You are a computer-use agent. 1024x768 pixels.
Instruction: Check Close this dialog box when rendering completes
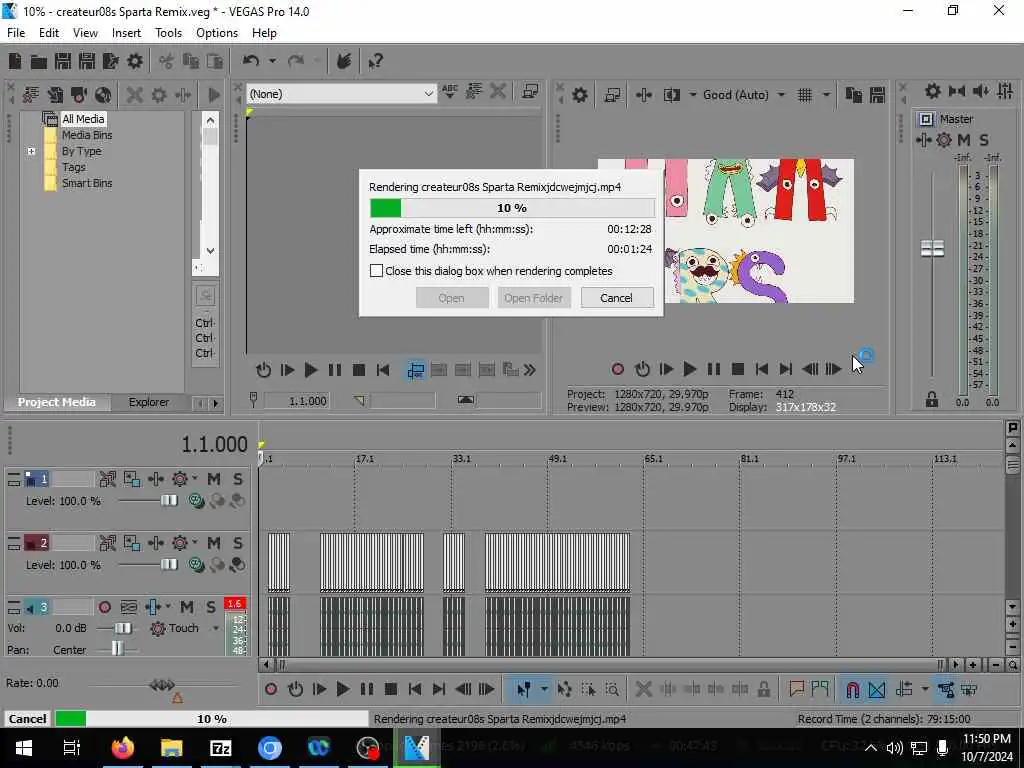[376, 271]
